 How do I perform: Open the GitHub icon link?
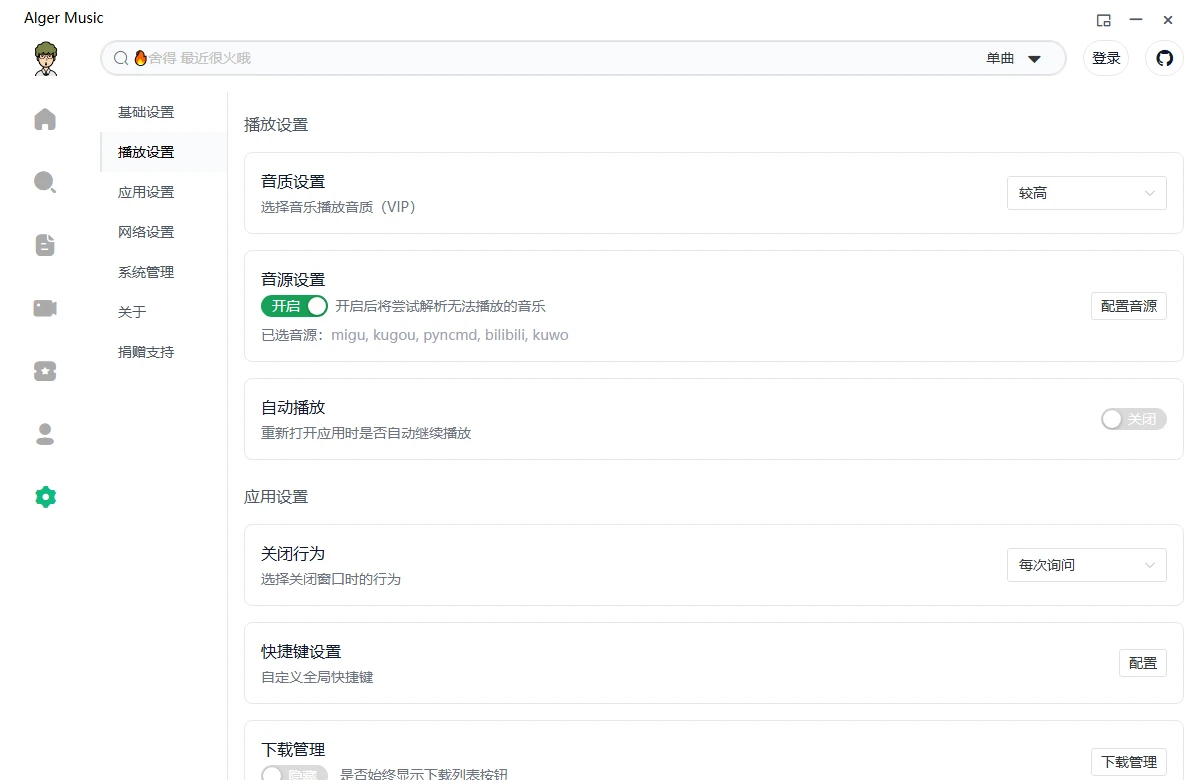(x=1164, y=58)
